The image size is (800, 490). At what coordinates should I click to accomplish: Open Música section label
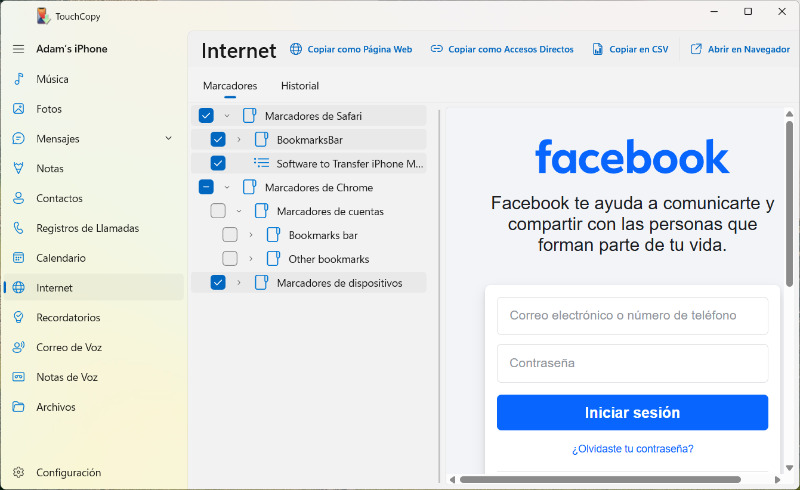click(52, 79)
